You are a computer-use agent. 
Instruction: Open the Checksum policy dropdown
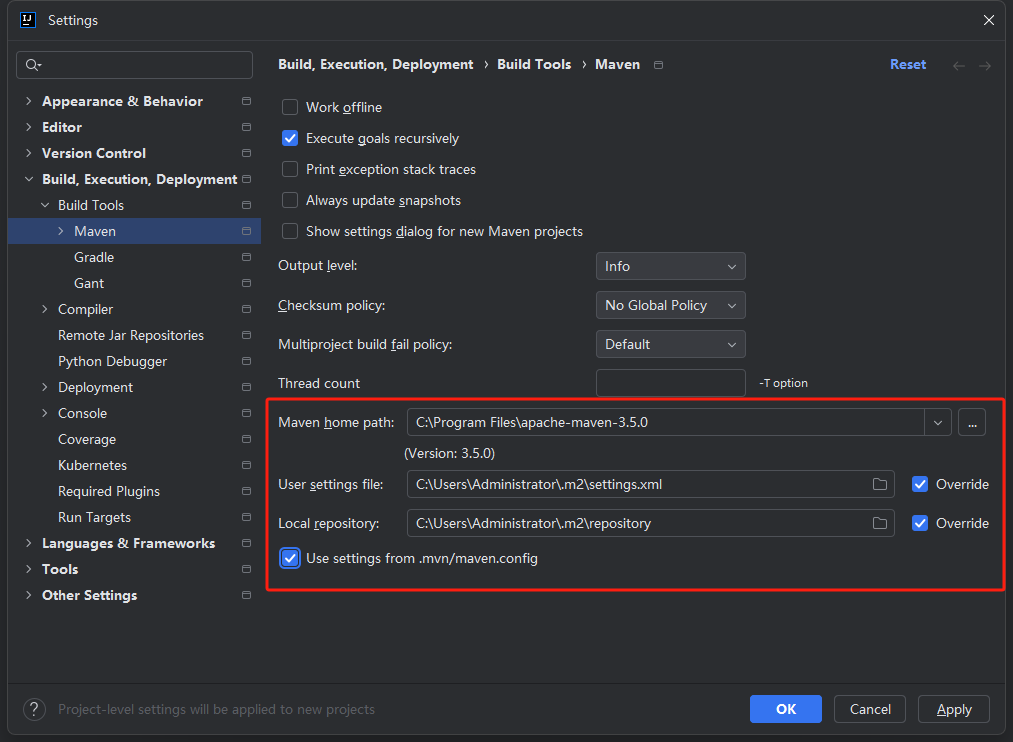coord(671,305)
